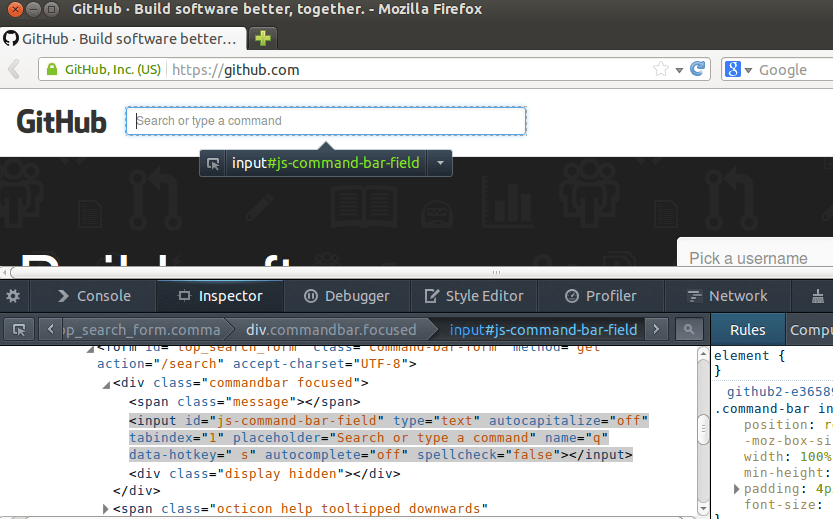Click the markup panel scroll down arrow
Screen dimensions: 833x519
(x=703, y=508)
